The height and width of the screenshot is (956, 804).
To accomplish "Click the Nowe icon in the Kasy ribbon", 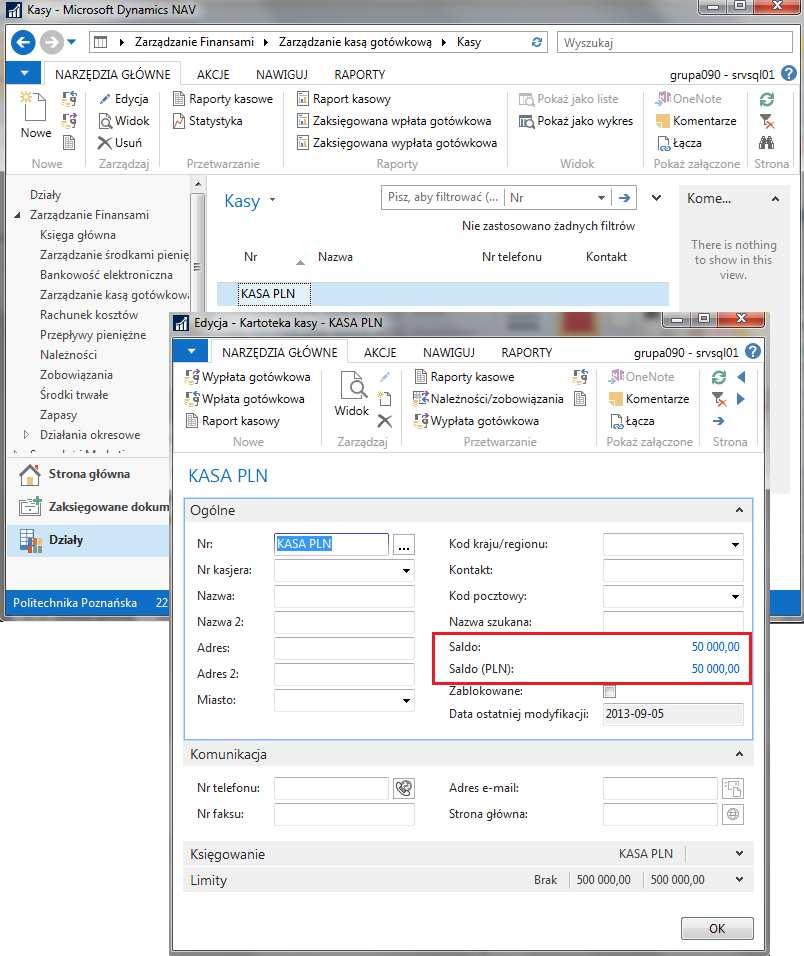I will 35,107.
